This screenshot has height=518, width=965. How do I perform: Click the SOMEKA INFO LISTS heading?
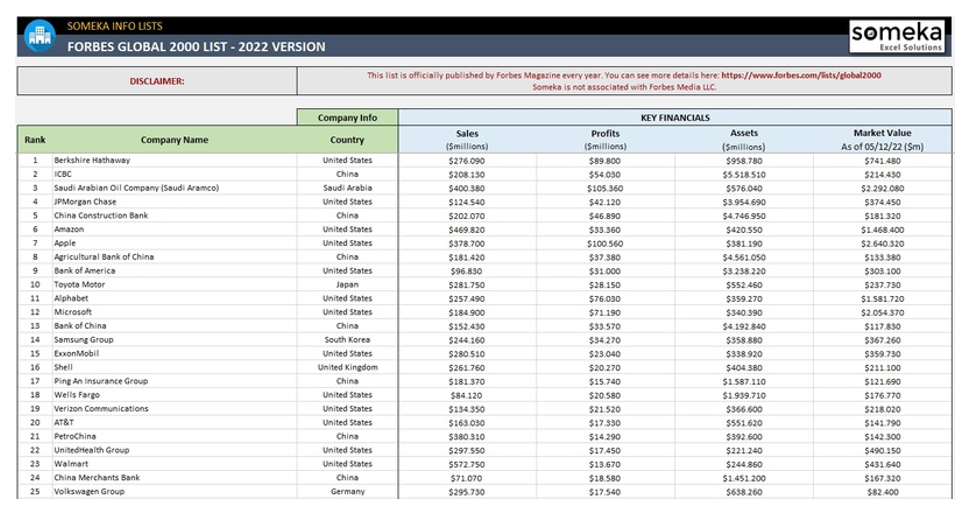click(115, 26)
